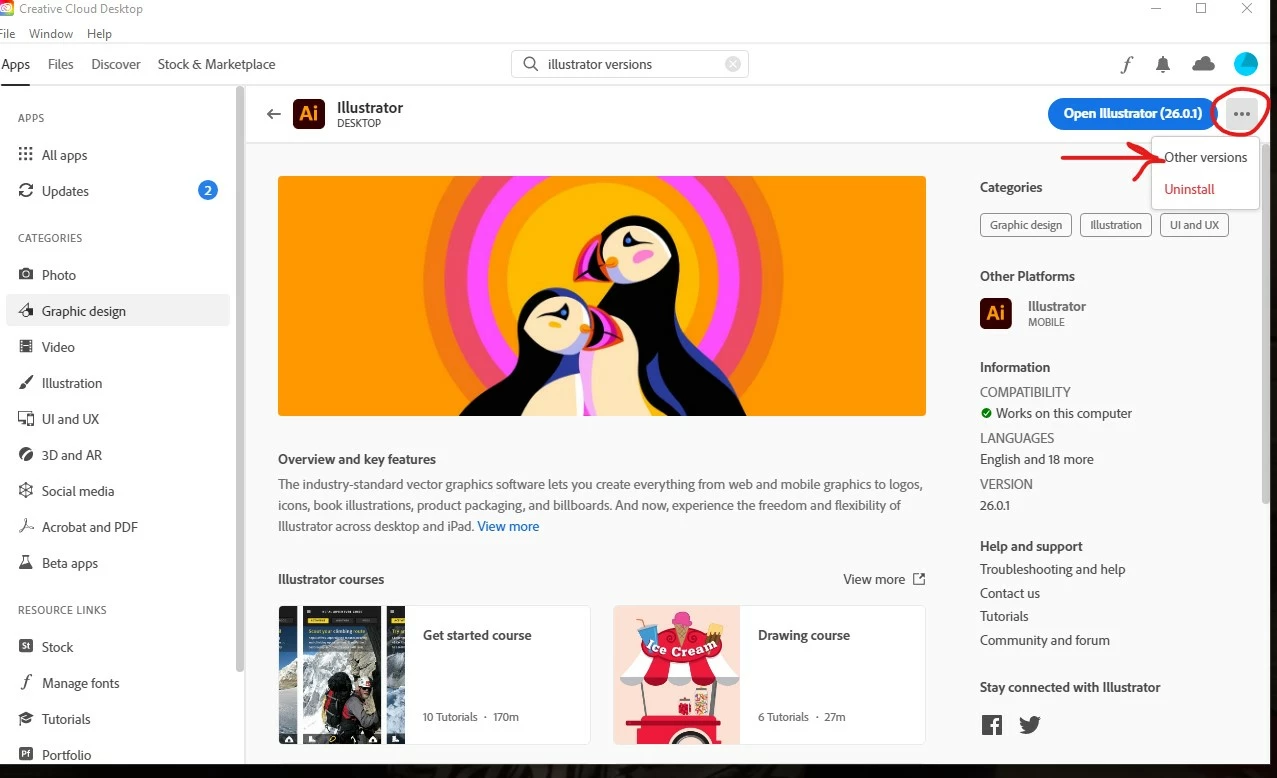Click Open Illustrator (26.0.1) button

click(1132, 114)
